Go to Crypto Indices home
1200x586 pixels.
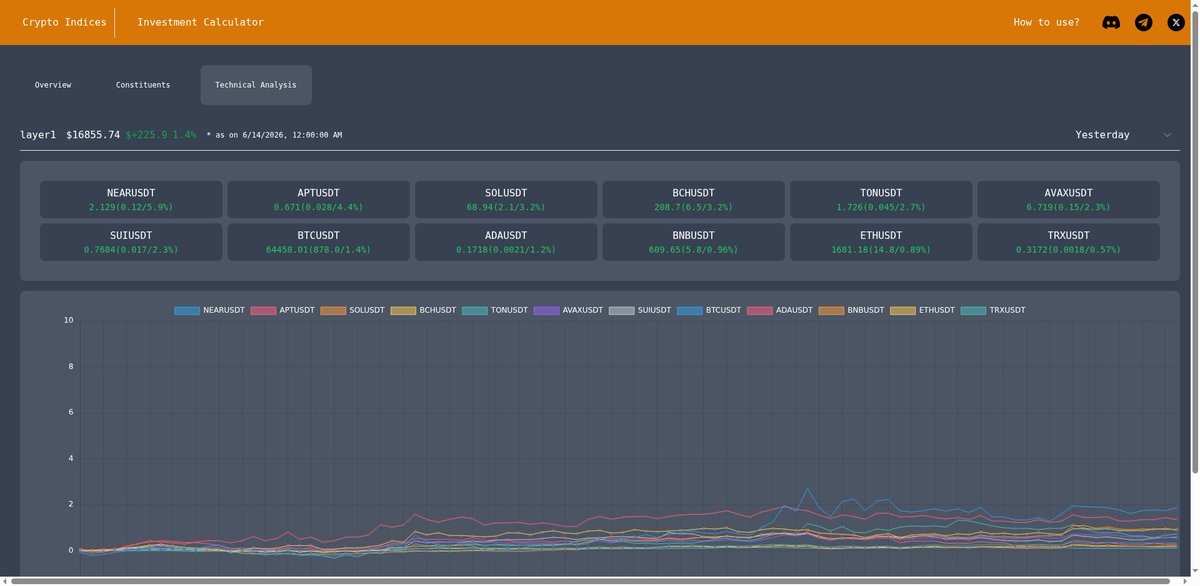pos(64,22)
